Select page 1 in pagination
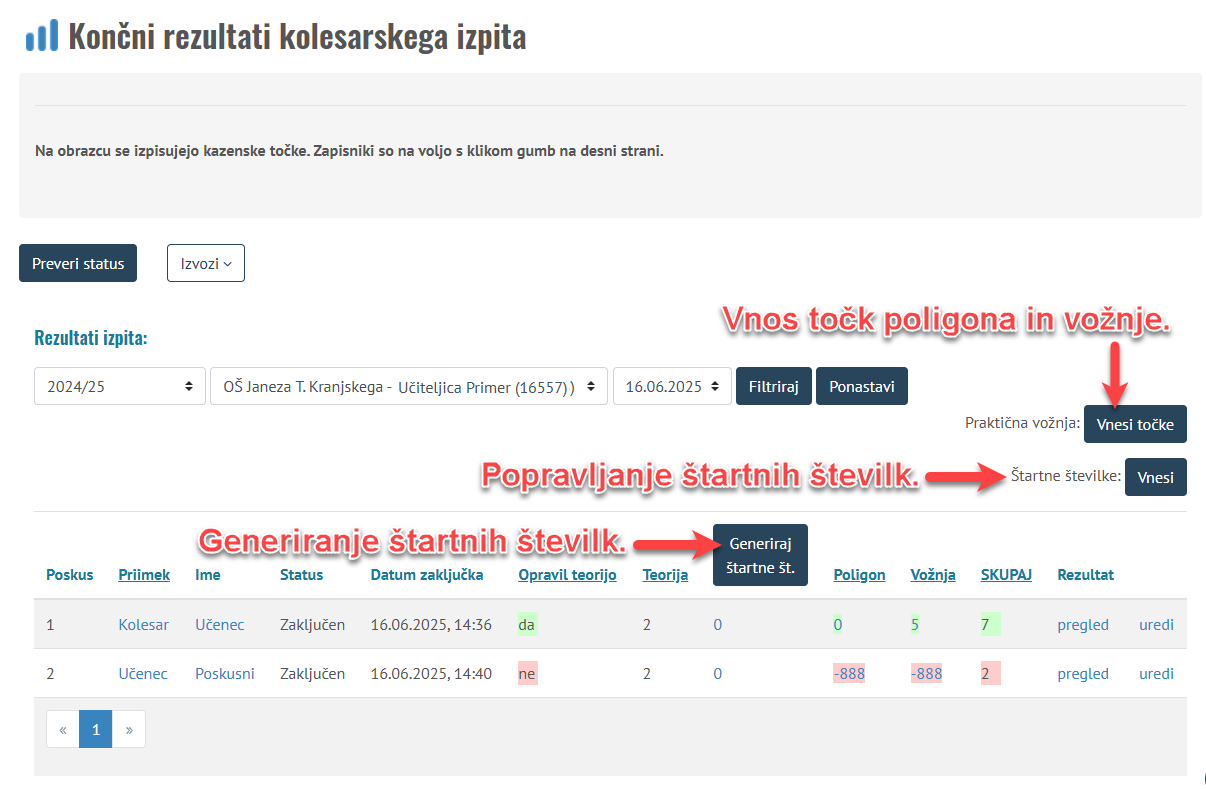Screen dimensions: 1206x789 pyautogui.click(x=96, y=730)
